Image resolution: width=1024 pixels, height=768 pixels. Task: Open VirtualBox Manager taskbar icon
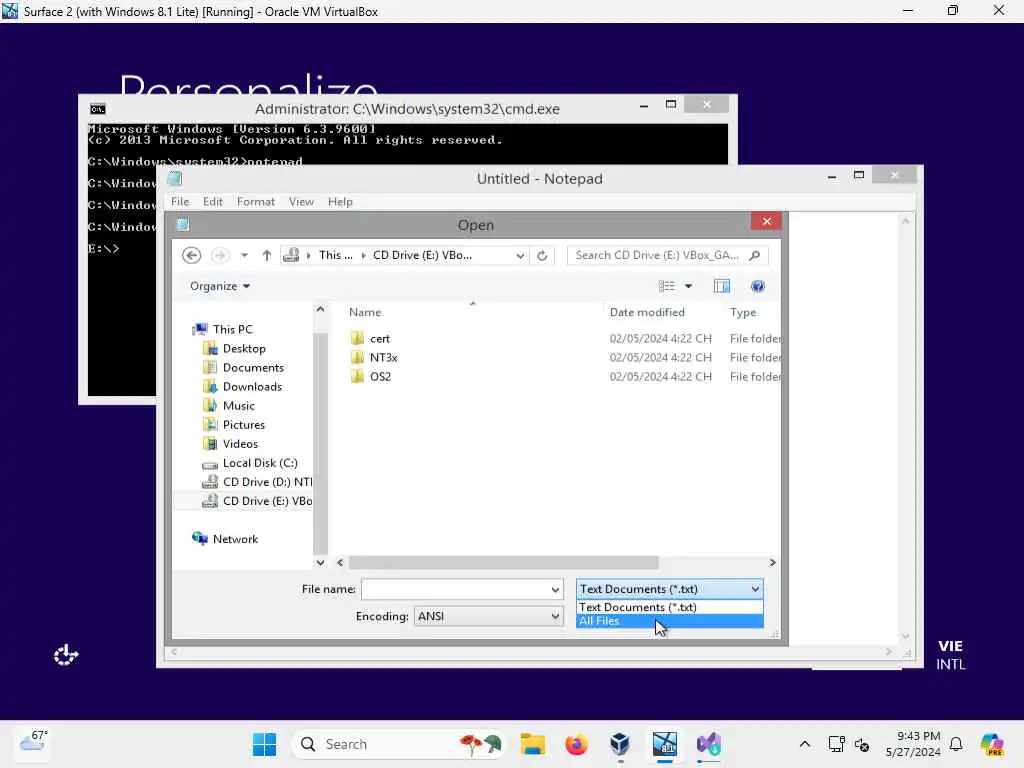620,744
